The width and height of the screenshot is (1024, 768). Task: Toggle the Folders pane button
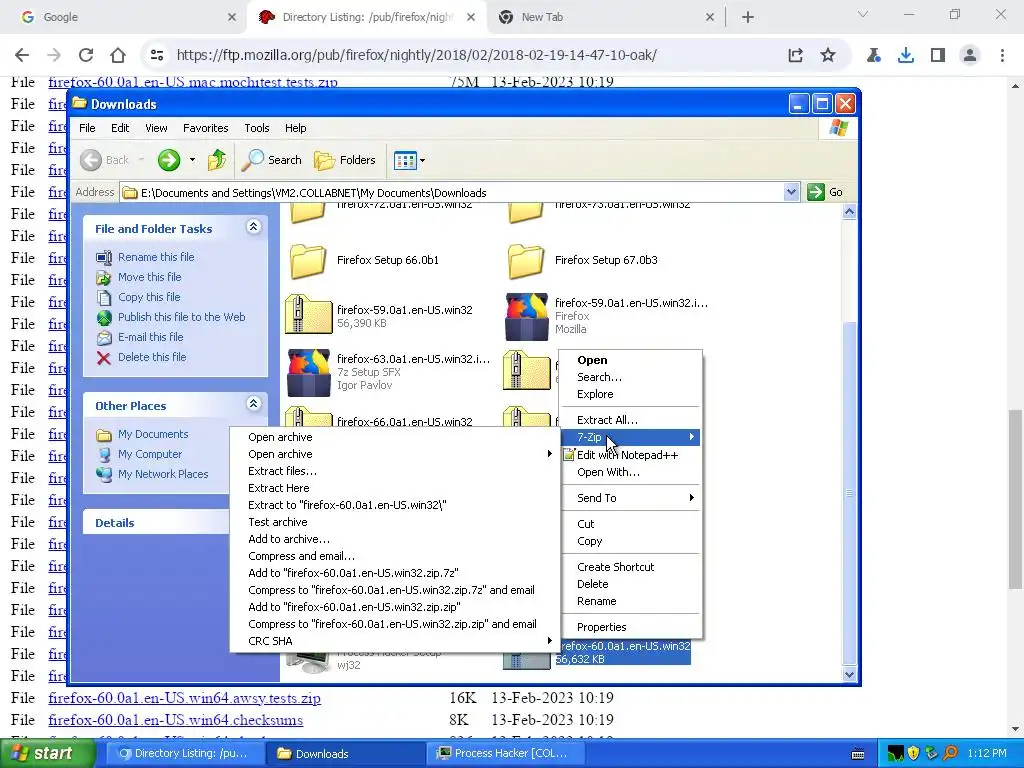pos(345,160)
